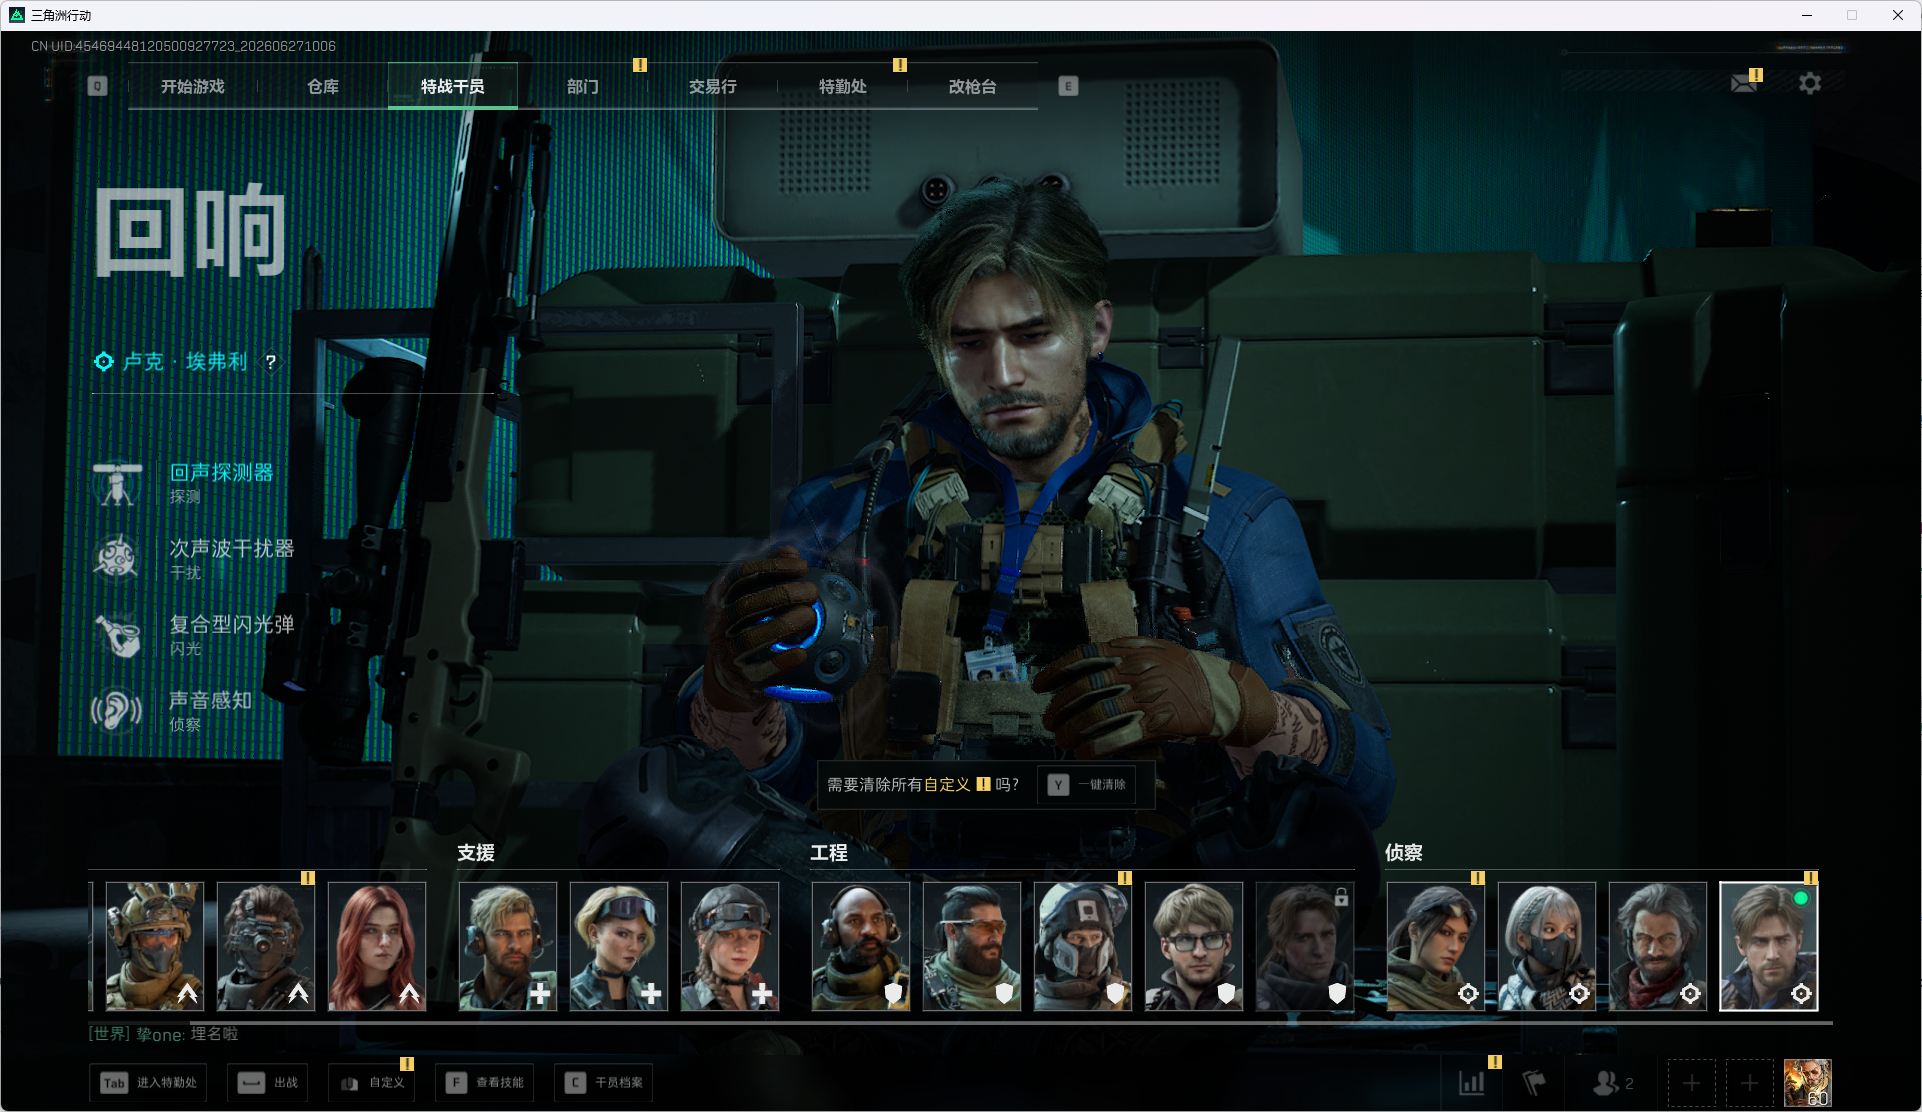This screenshot has width=1922, height=1112.
Task: Select the young man with glasses portrait
Action: [1194, 946]
